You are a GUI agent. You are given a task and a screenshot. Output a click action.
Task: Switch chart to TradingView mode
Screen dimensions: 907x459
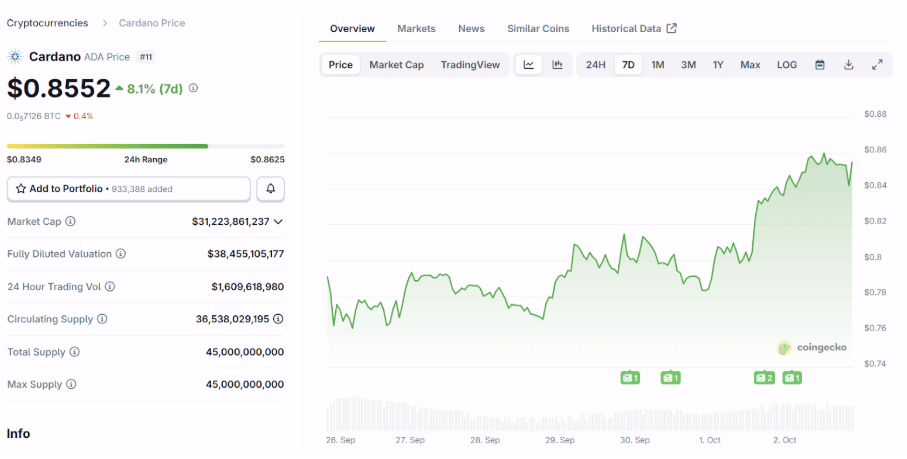pyautogui.click(x=470, y=65)
